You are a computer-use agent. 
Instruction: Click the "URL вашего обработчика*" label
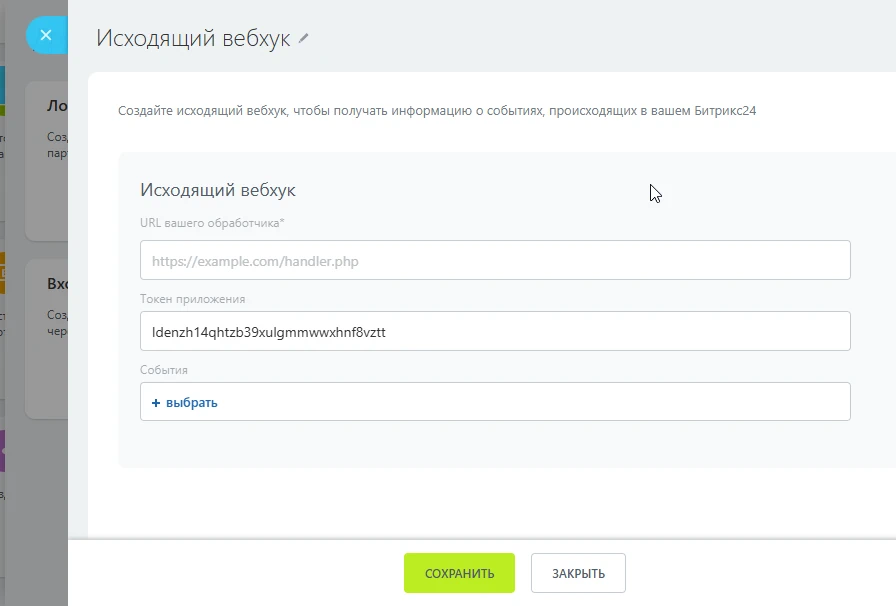pos(212,223)
